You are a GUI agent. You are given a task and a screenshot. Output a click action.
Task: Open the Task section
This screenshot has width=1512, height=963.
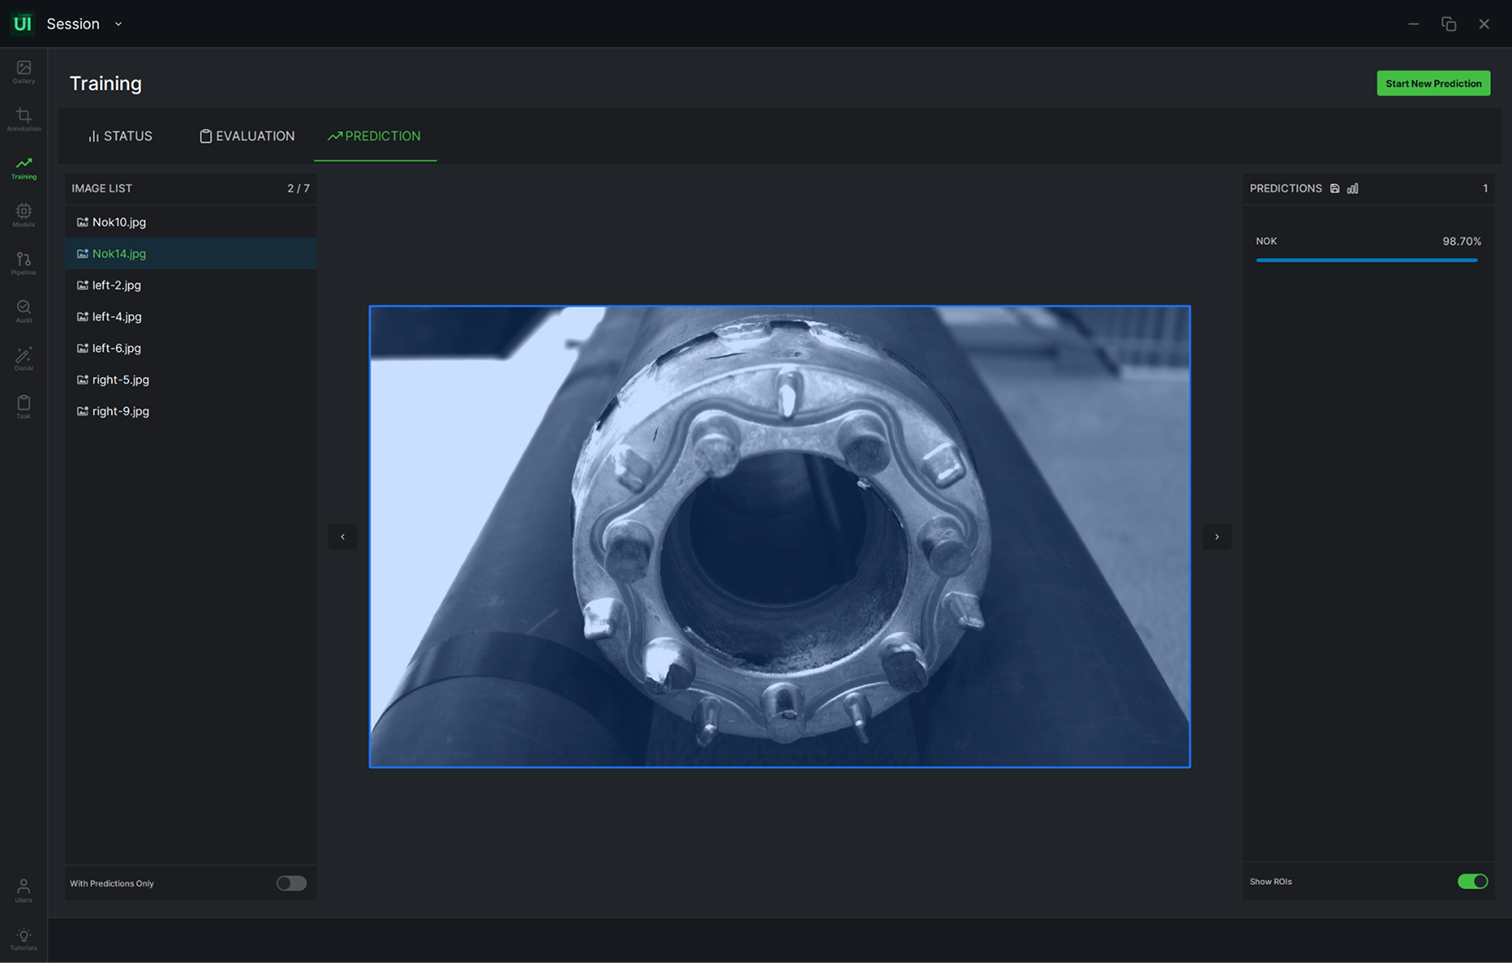pyautogui.click(x=23, y=407)
